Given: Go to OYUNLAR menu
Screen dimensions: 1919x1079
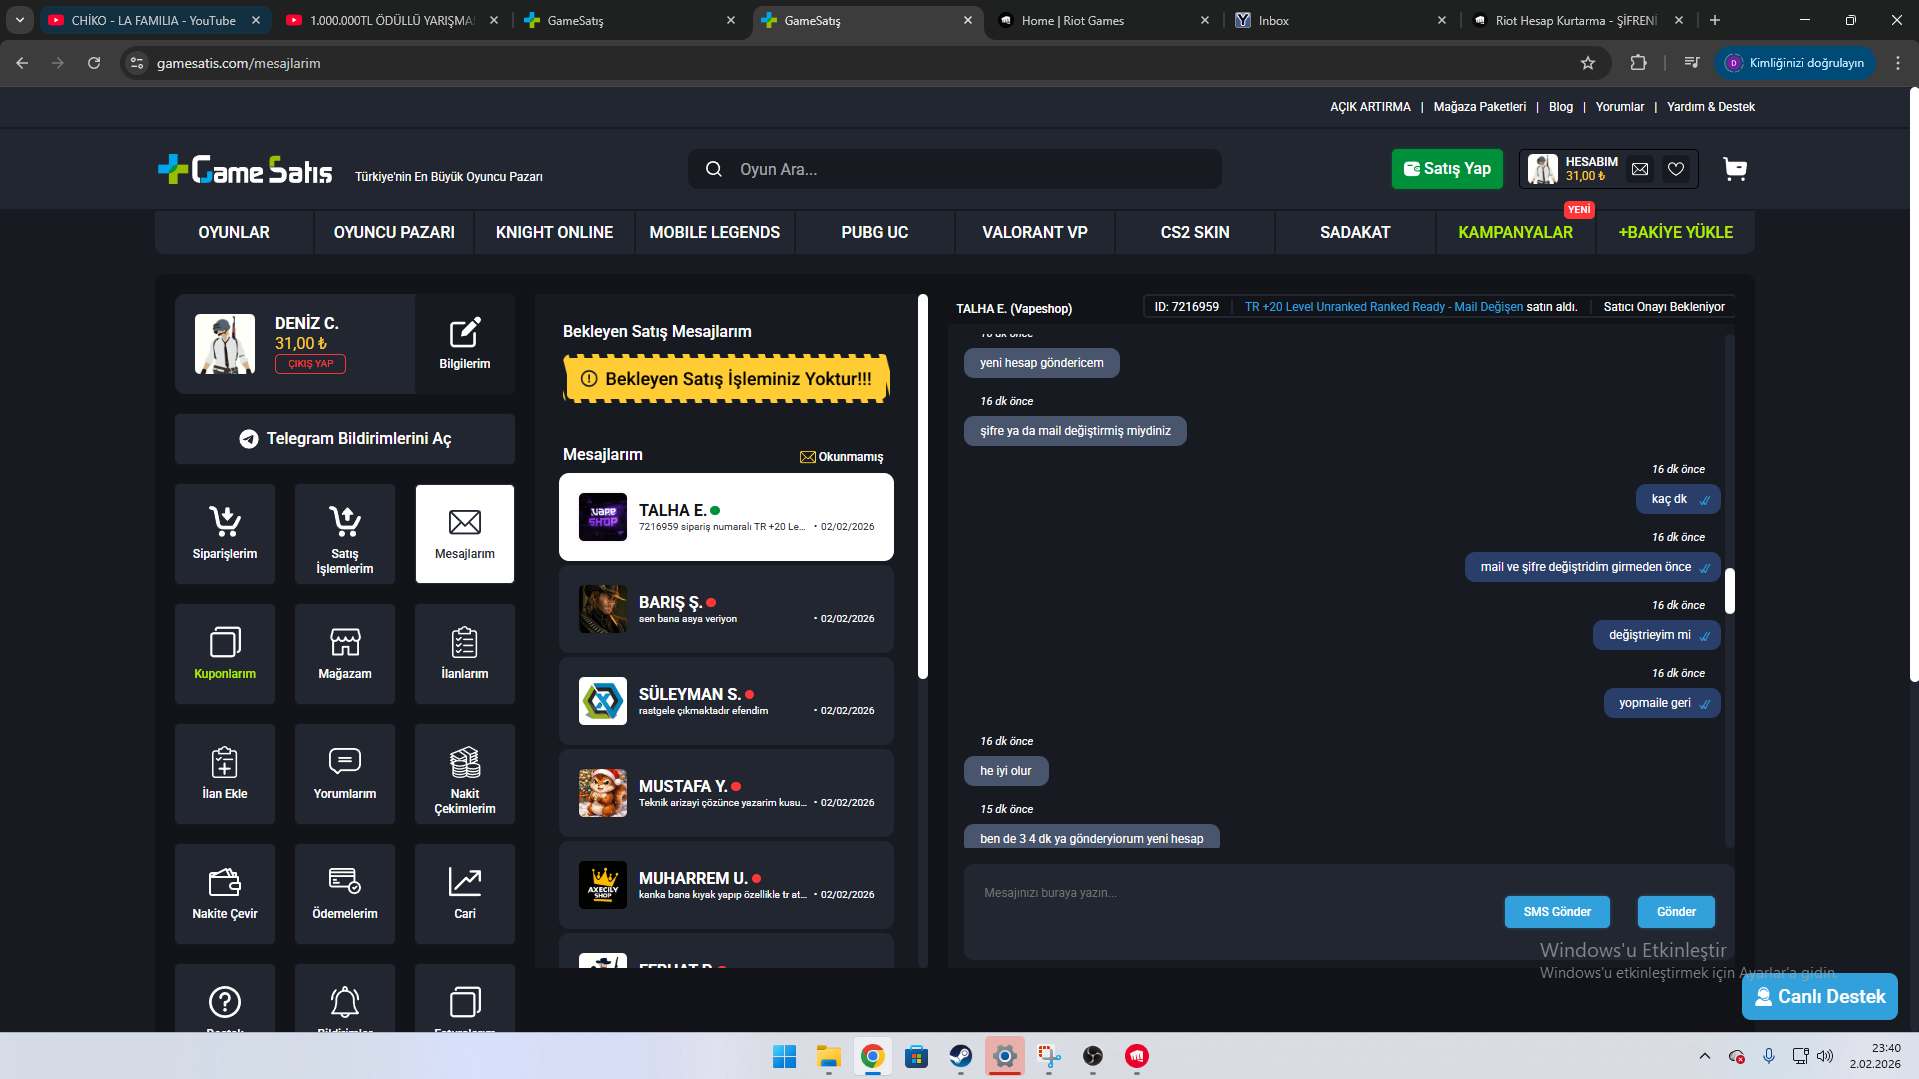Looking at the screenshot, I should (x=234, y=232).
